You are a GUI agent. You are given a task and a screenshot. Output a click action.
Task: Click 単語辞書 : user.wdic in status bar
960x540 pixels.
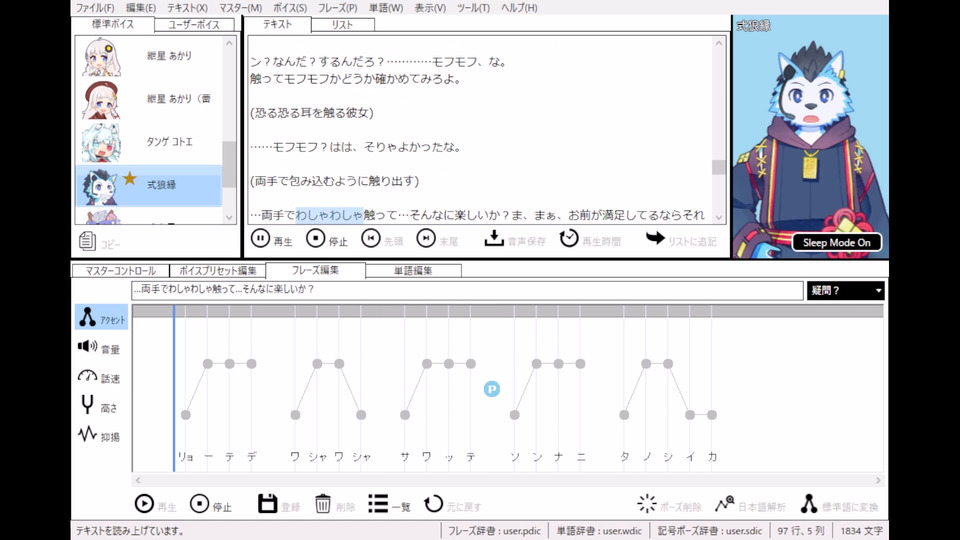pos(599,531)
